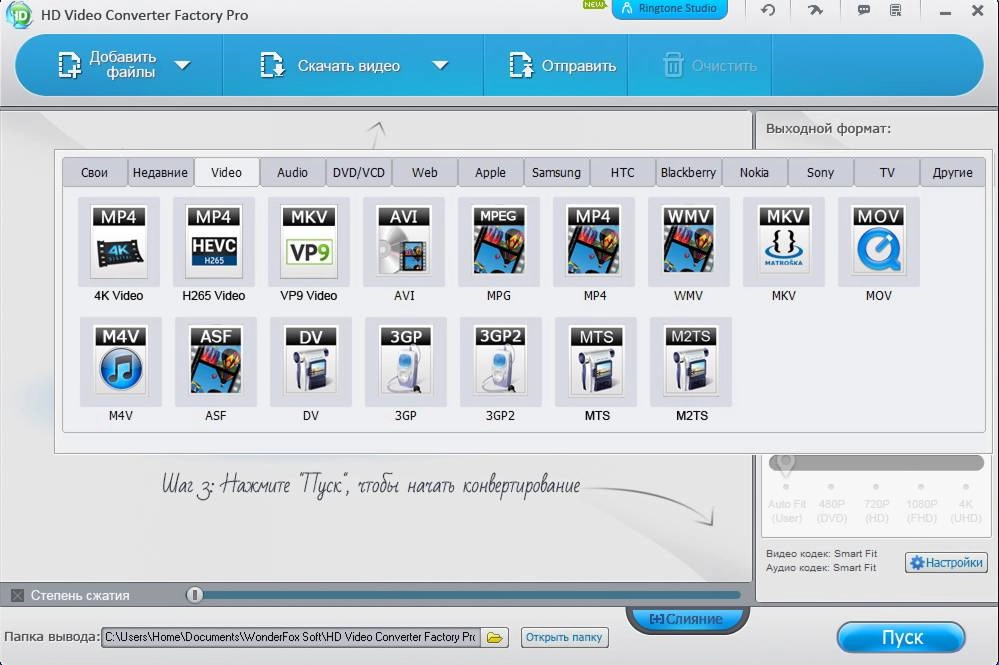Open the Samsung devices tab
Image resolution: width=999 pixels, height=665 pixels.
coord(556,173)
